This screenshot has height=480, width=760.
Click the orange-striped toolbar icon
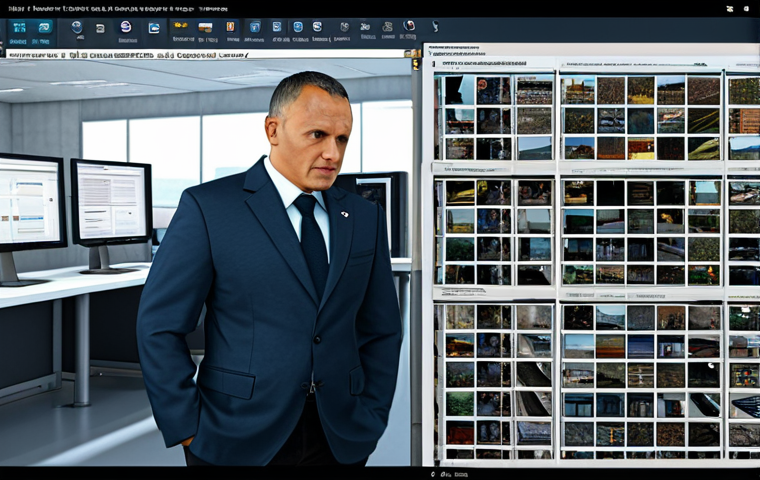[x=205, y=28]
